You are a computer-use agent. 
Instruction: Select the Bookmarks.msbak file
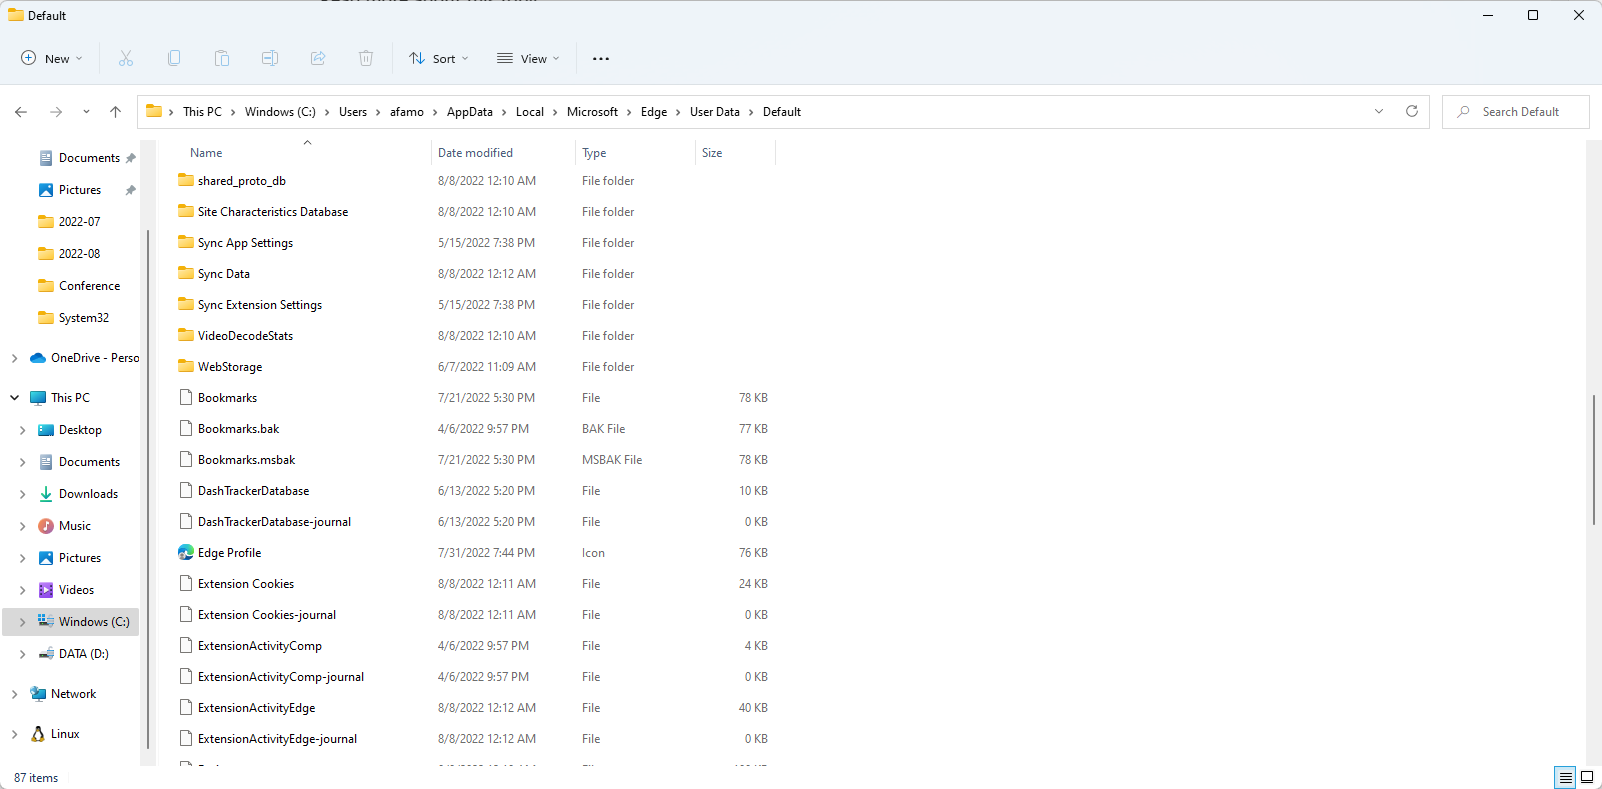click(x=246, y=459)
